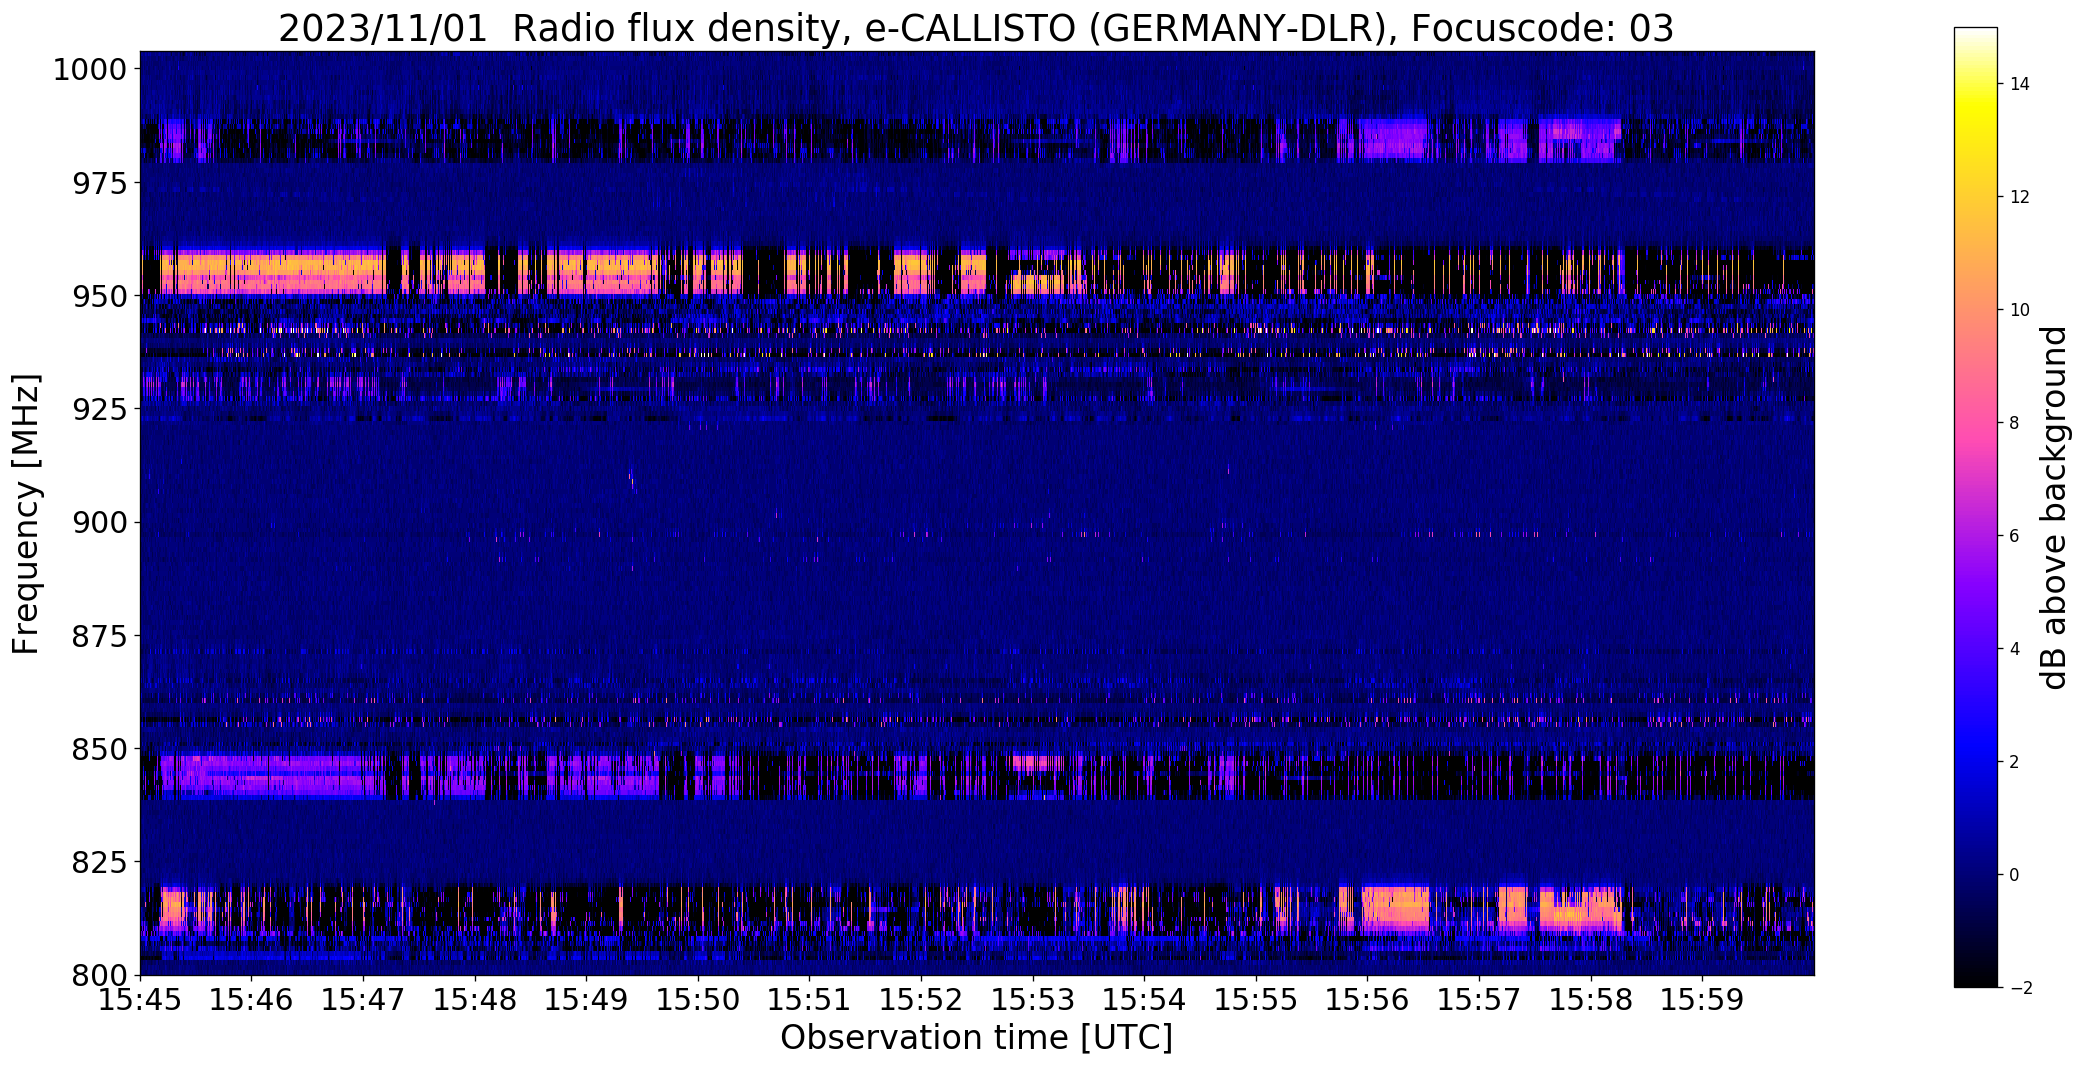Click the colorbar tick label 6

point(2015,536)
